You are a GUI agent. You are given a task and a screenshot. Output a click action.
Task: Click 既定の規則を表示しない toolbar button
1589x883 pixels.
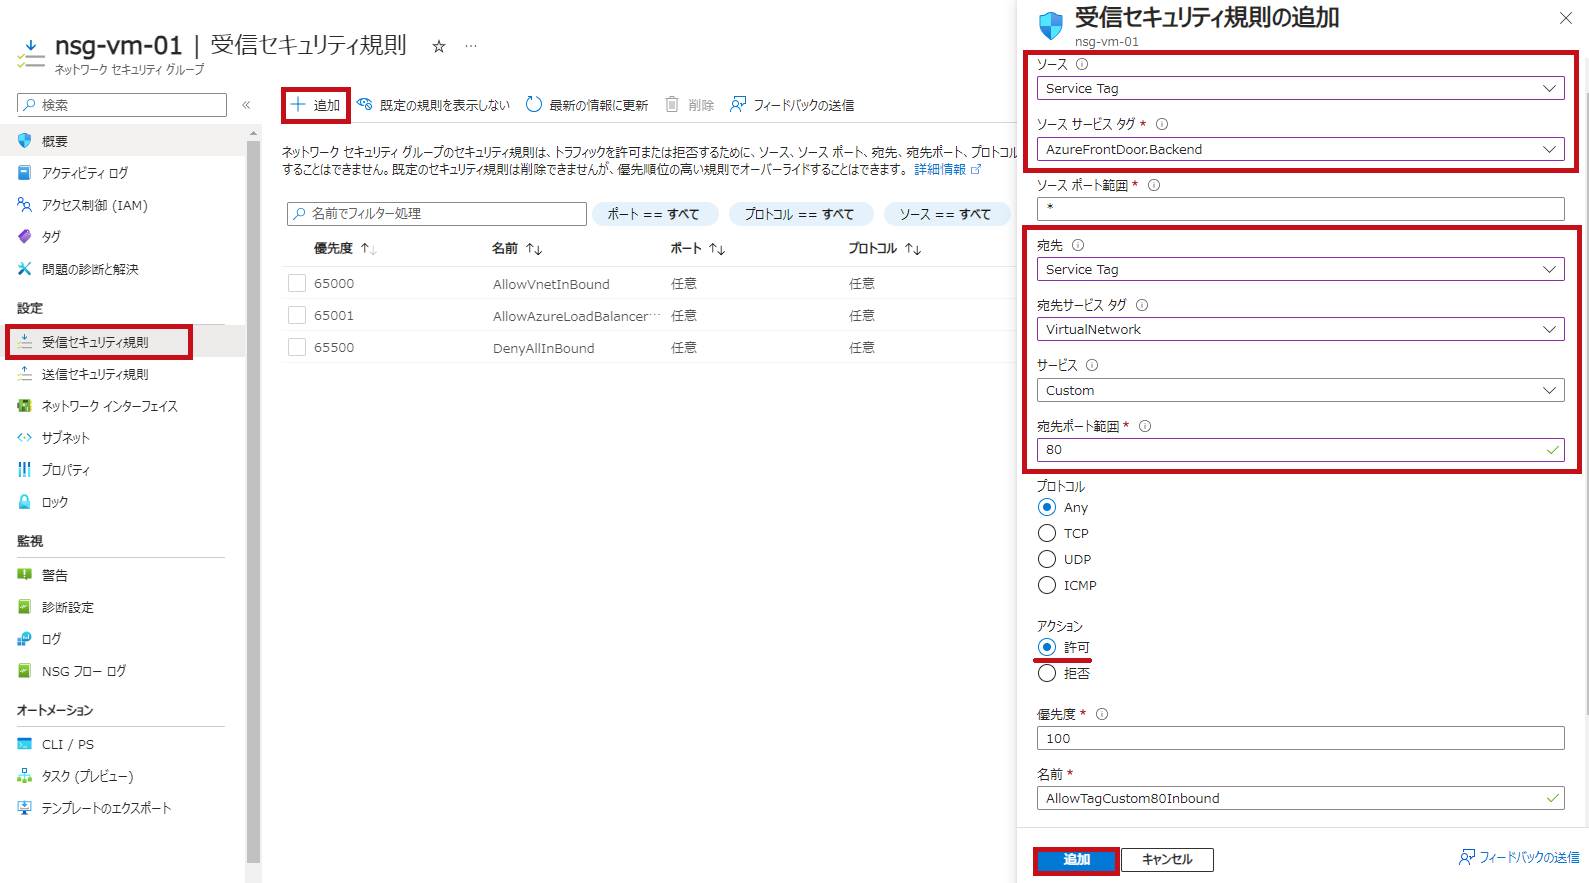coord(433,105)
